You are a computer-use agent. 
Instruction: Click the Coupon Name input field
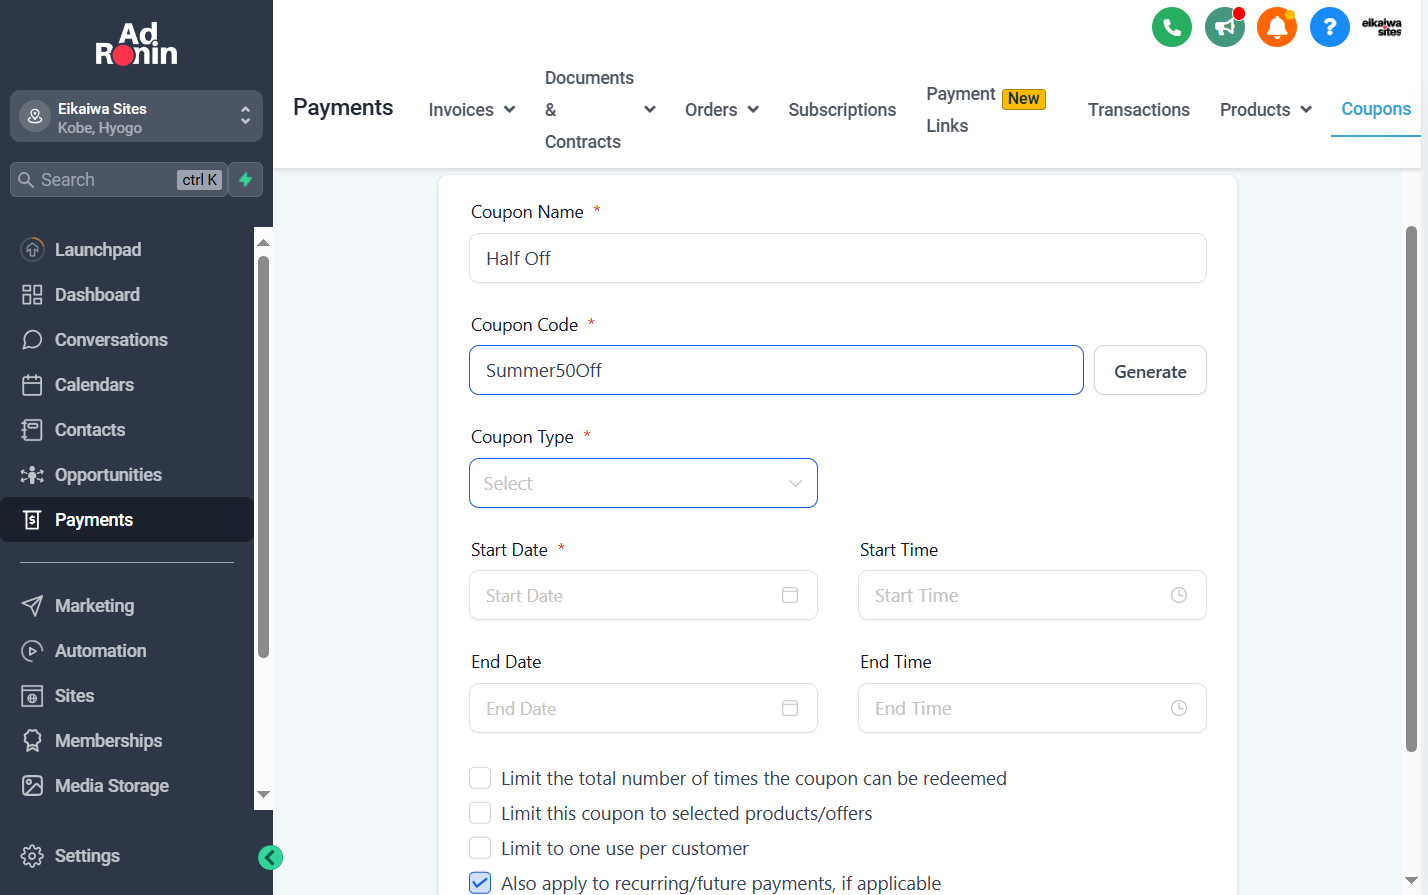[838, 258]
